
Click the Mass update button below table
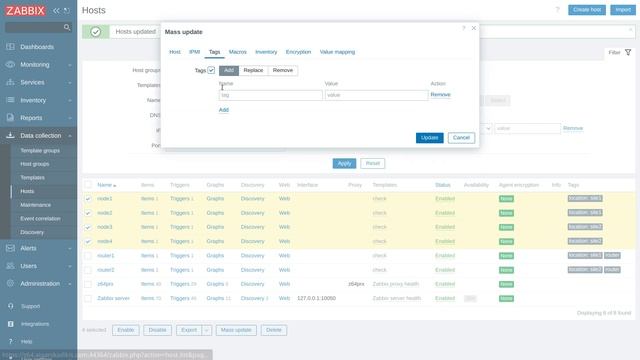pos(236,330)
